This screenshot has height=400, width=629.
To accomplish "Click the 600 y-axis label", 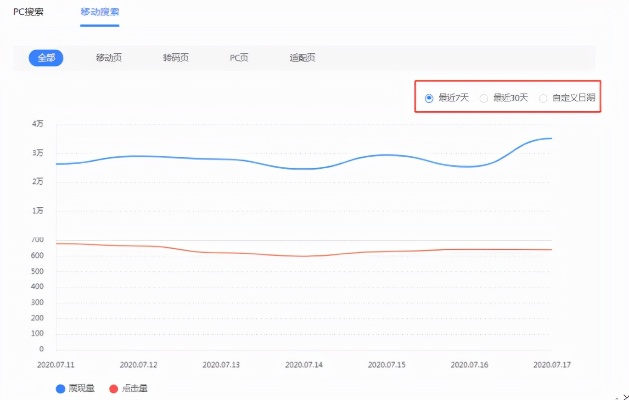I will 37,256.
